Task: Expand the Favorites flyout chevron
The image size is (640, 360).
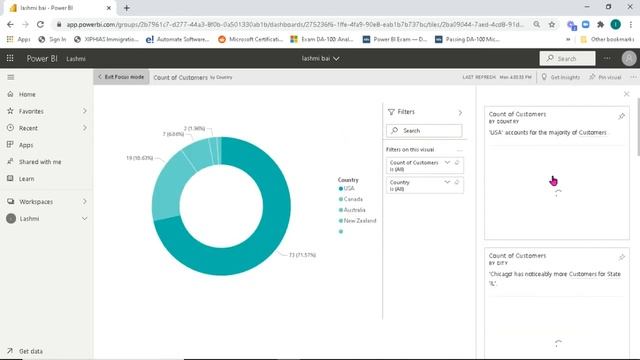Action: (x=84, y=111)
